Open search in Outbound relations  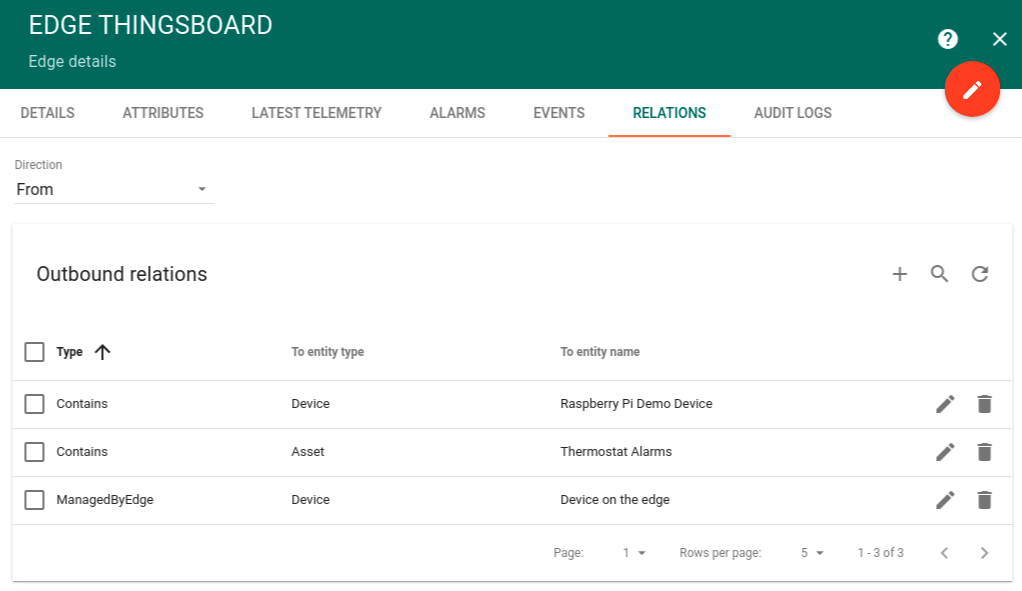[939, 274]
